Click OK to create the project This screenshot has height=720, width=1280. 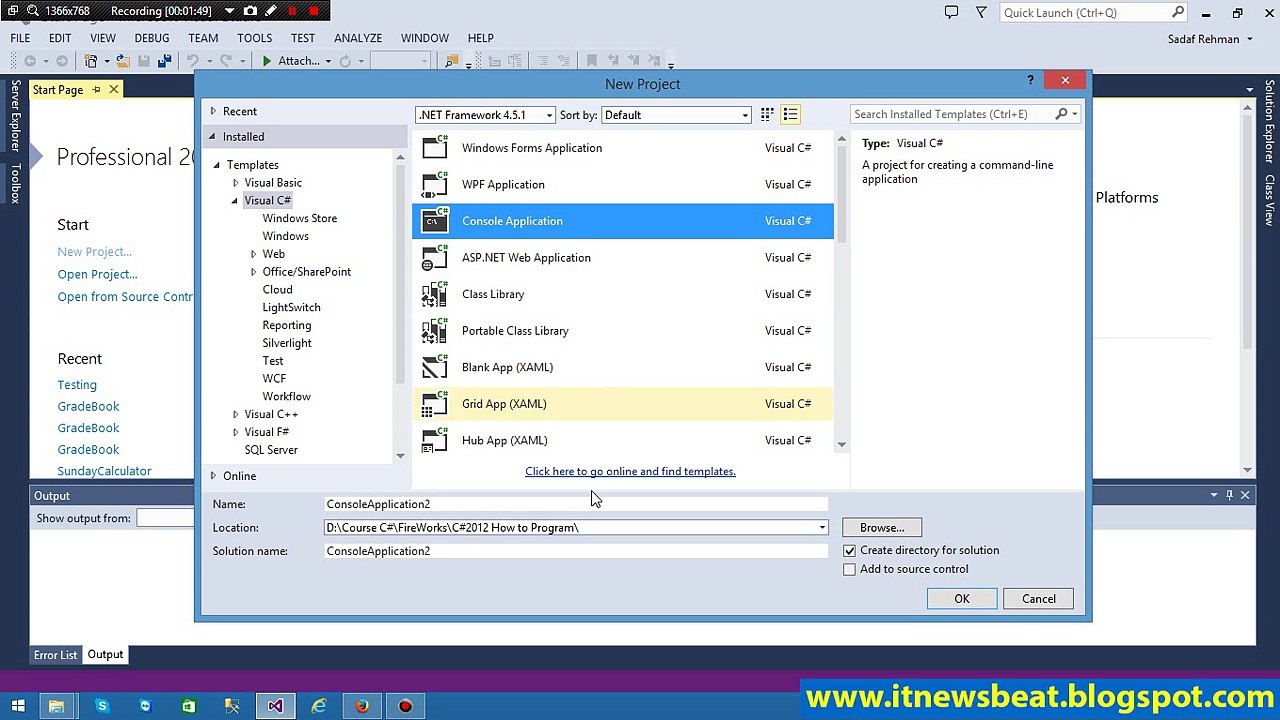pyautogui.click(x=961, y=599)
